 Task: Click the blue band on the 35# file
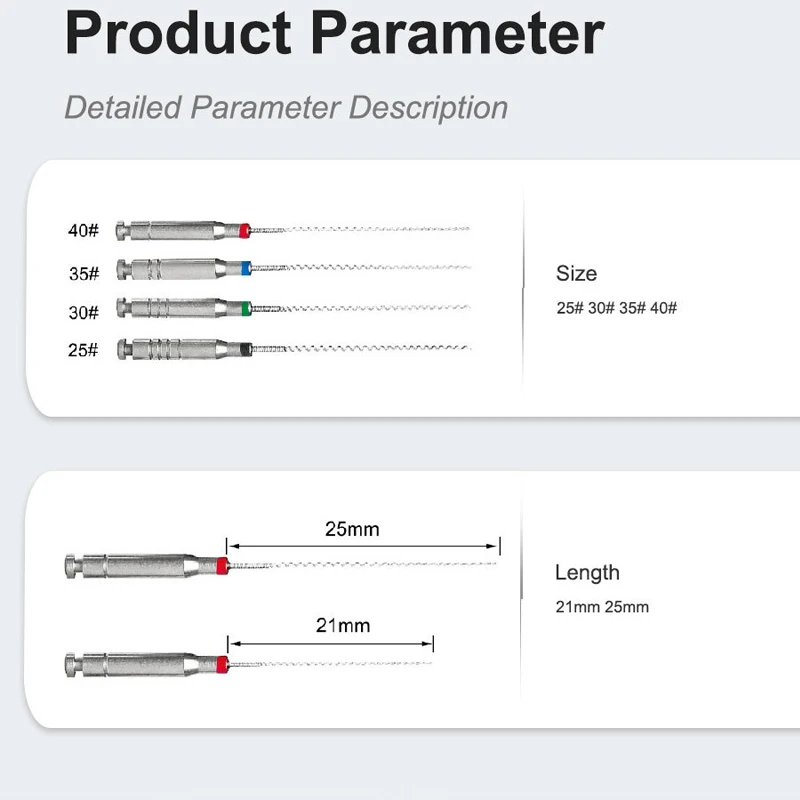(246, 268)
